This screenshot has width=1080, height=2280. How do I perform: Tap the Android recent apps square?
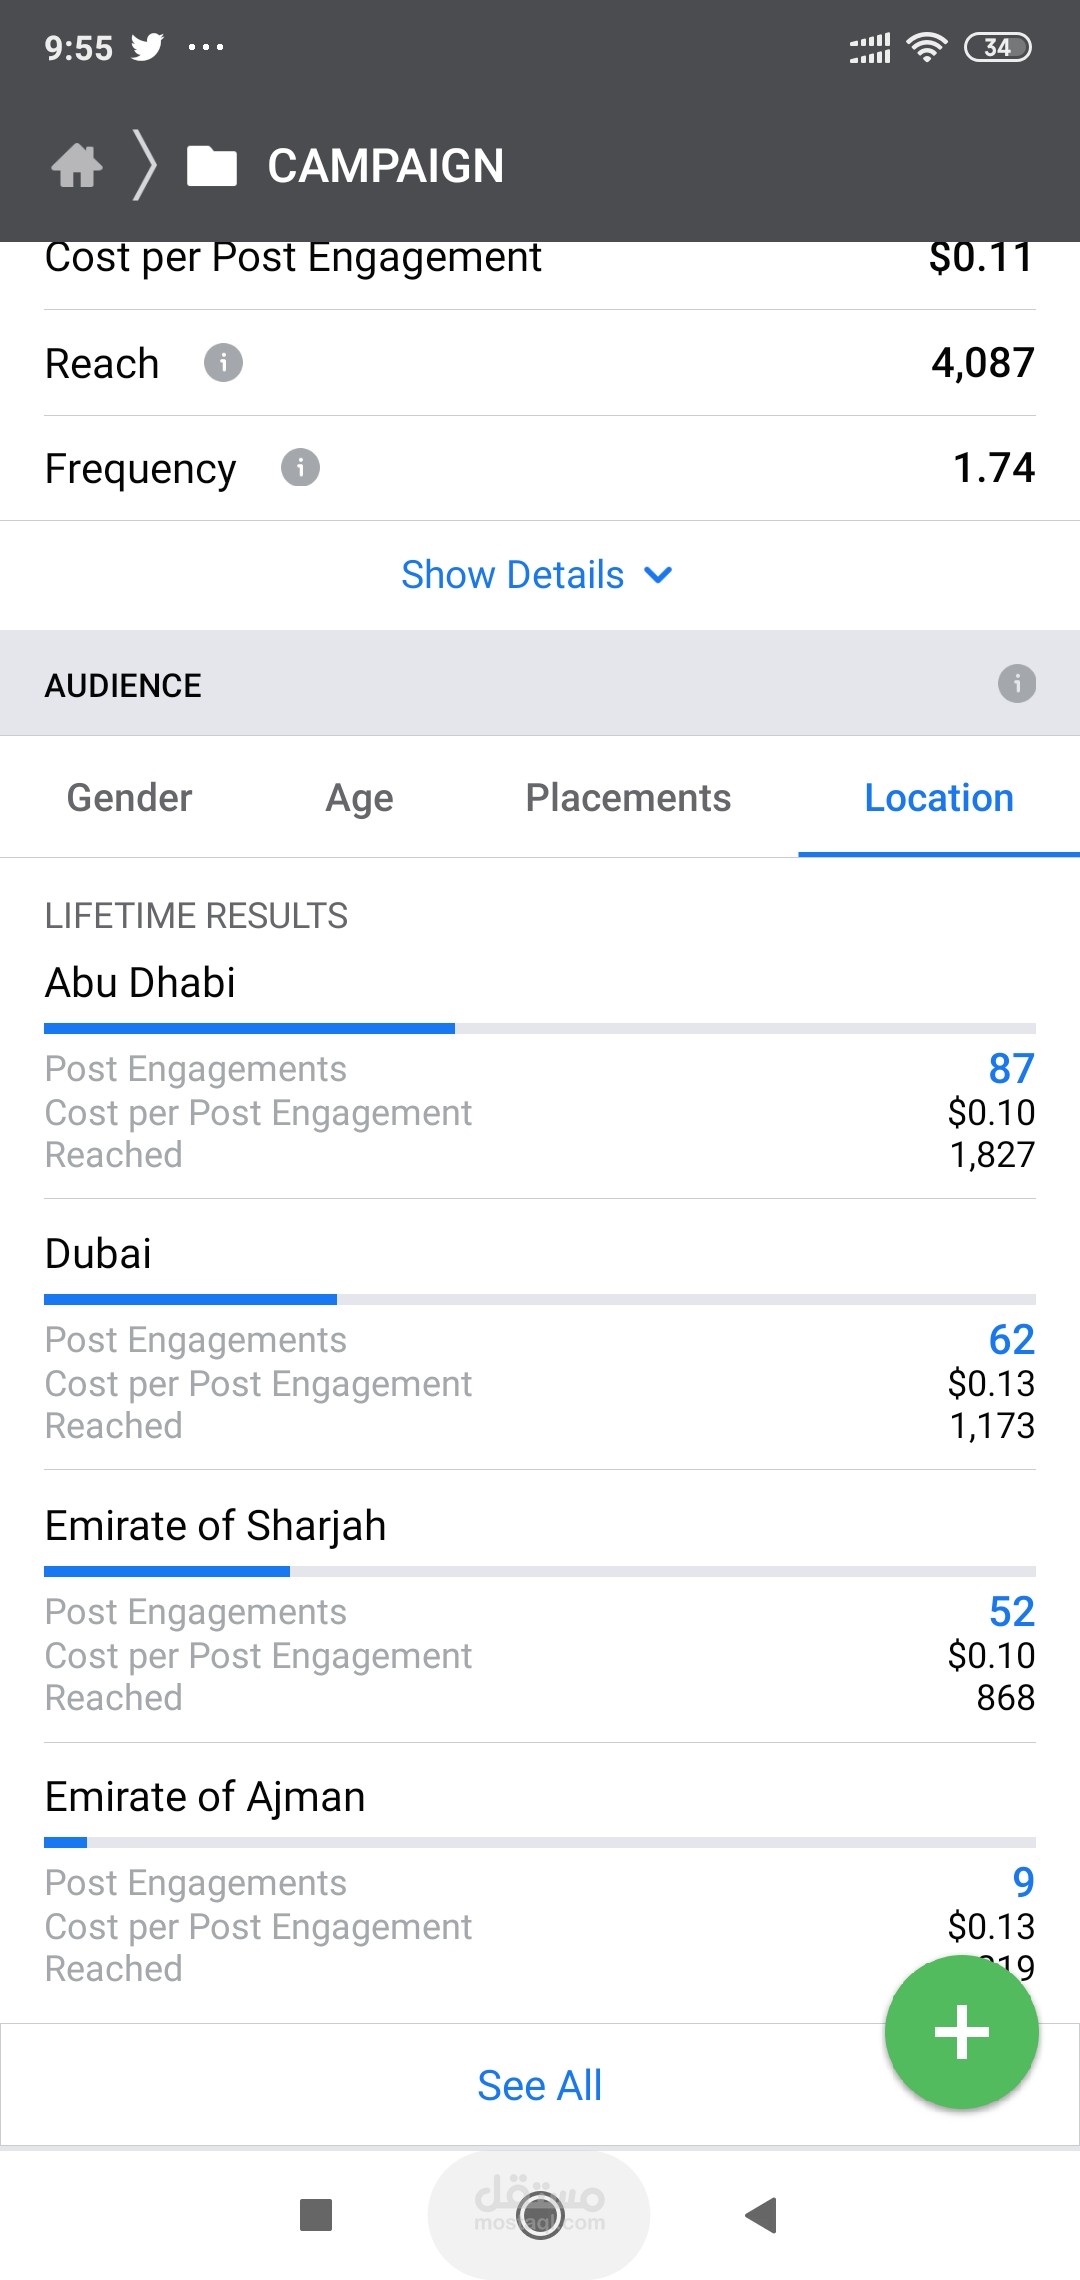point(316,2215)
